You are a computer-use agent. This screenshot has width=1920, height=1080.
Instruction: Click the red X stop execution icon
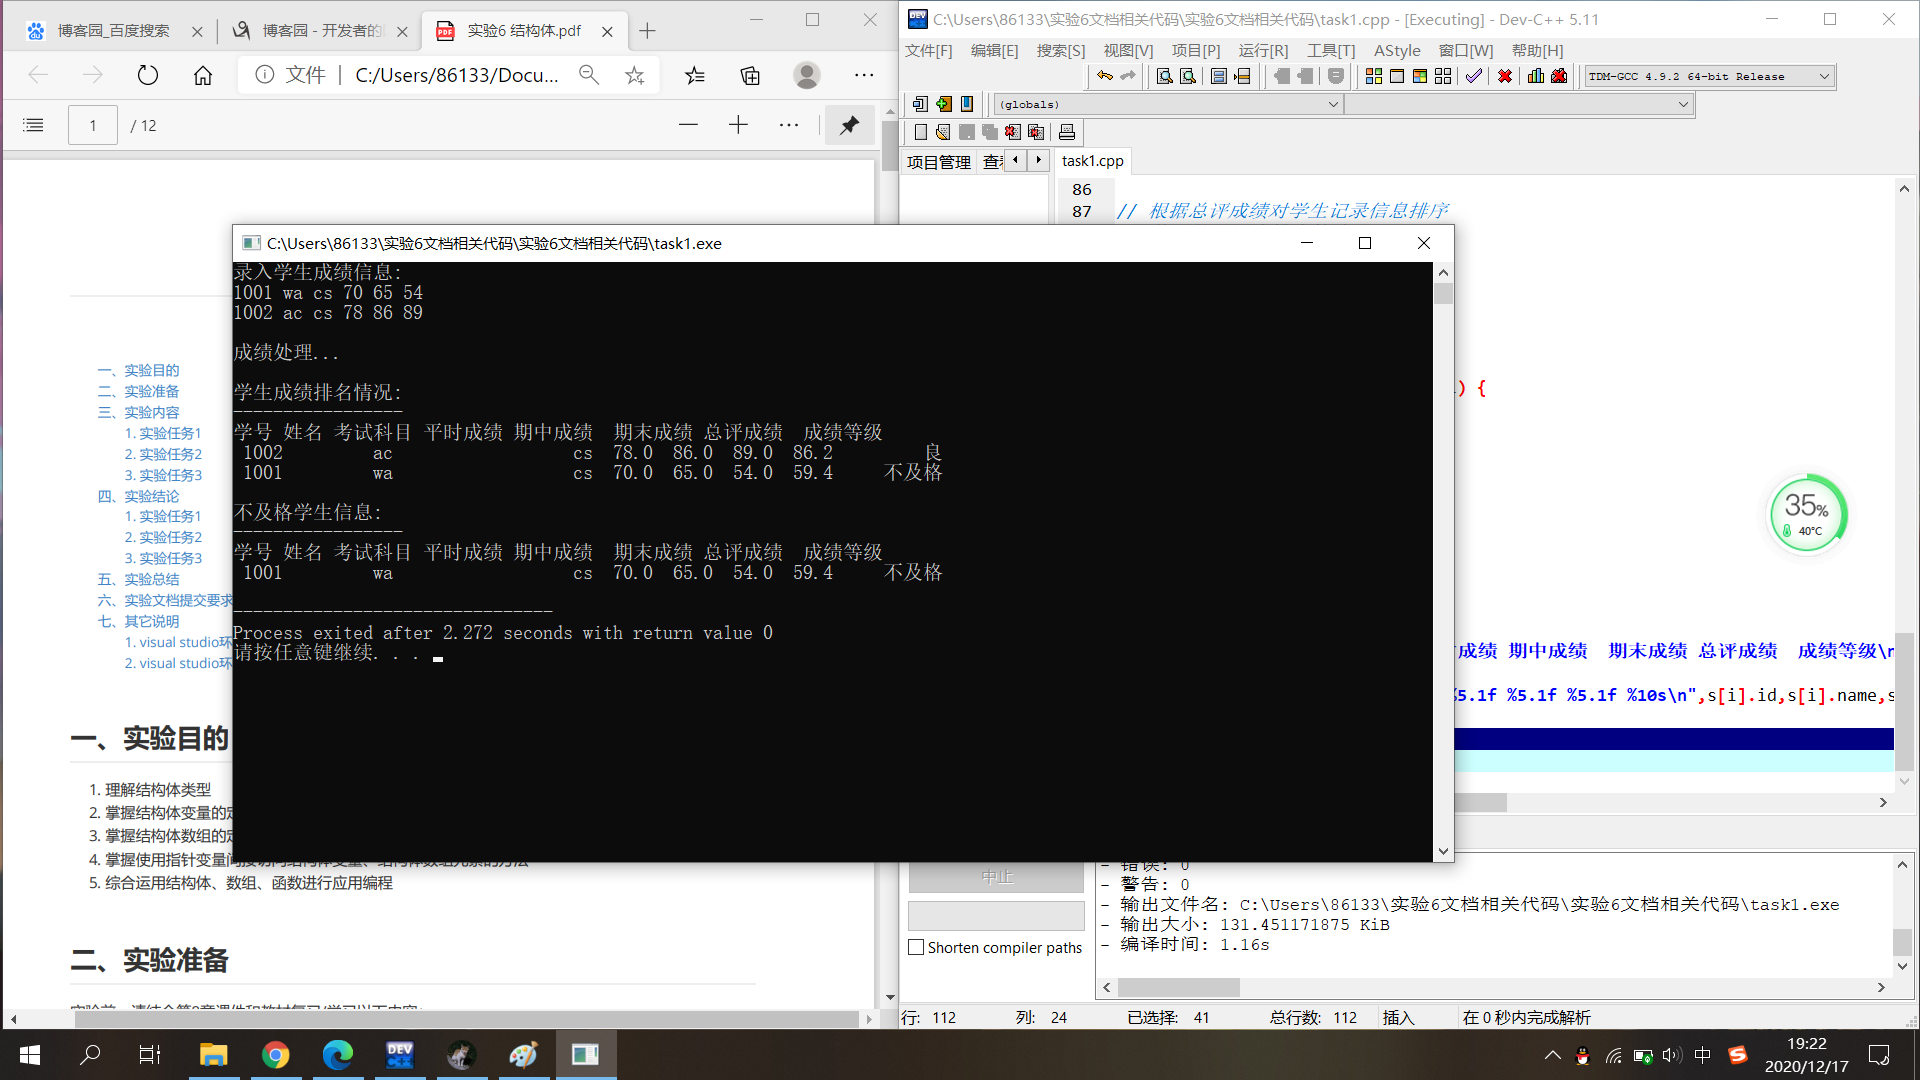(1504, 76)
